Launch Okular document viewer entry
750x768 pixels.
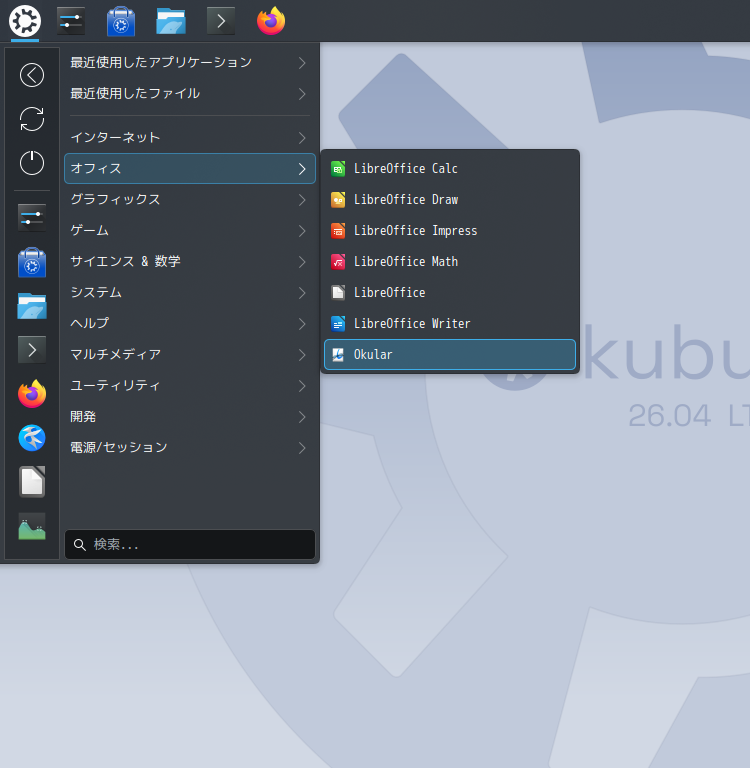450,355
